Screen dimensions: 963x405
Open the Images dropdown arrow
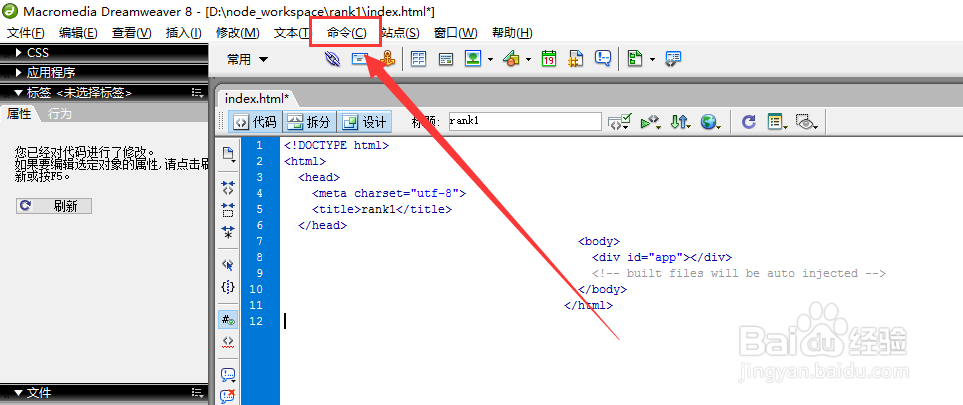click(490, 60)
